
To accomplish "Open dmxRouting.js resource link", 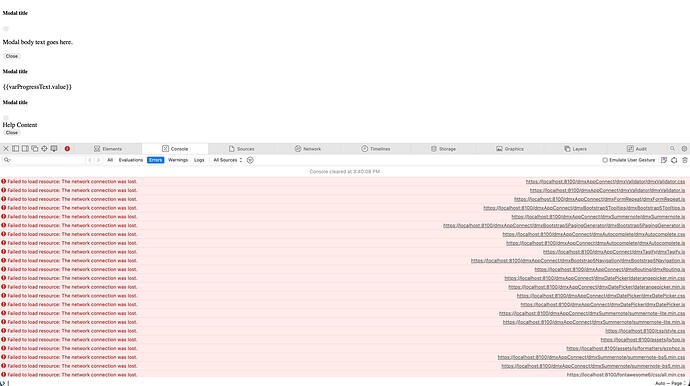I will (x=610, y=269).
